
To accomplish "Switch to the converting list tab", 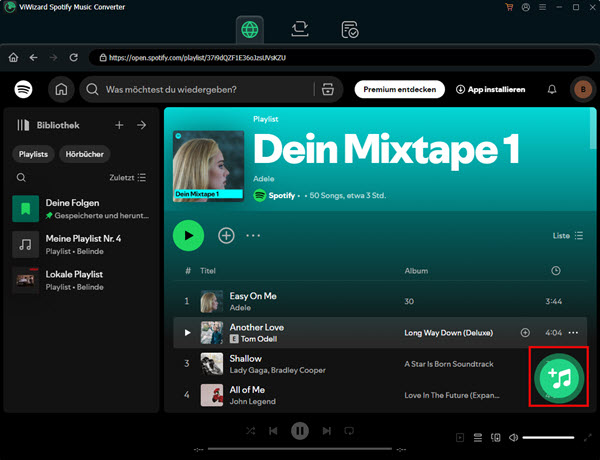I will 300,29.
